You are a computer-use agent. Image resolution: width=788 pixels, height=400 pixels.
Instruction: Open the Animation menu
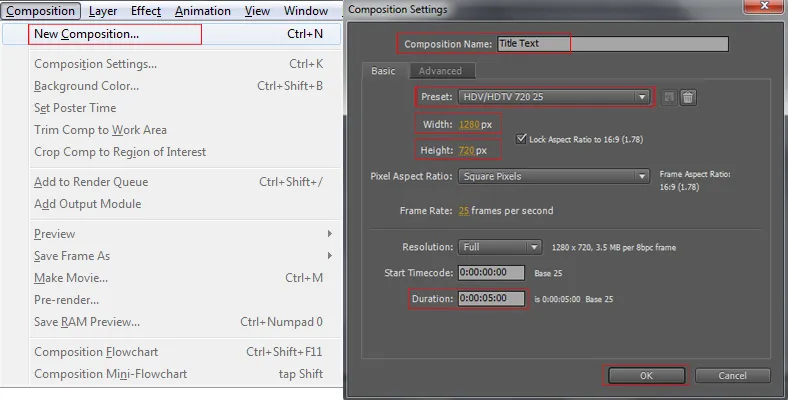coord(203,11)
